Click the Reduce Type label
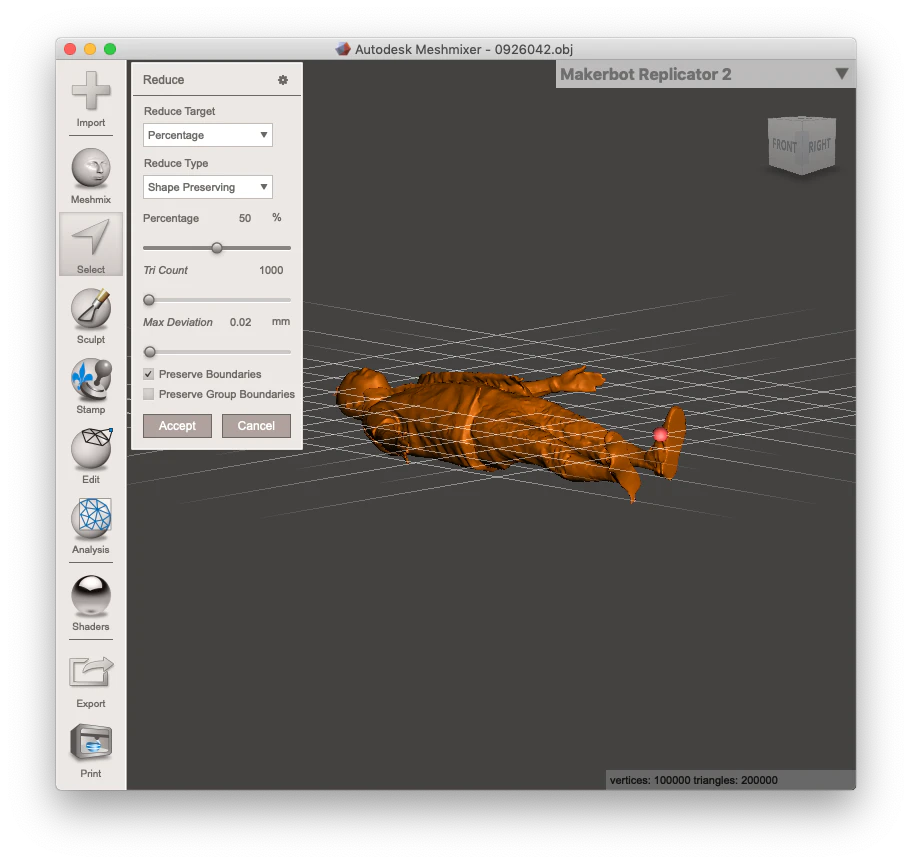This screenshot has width=912, height=864. [176, 163]
